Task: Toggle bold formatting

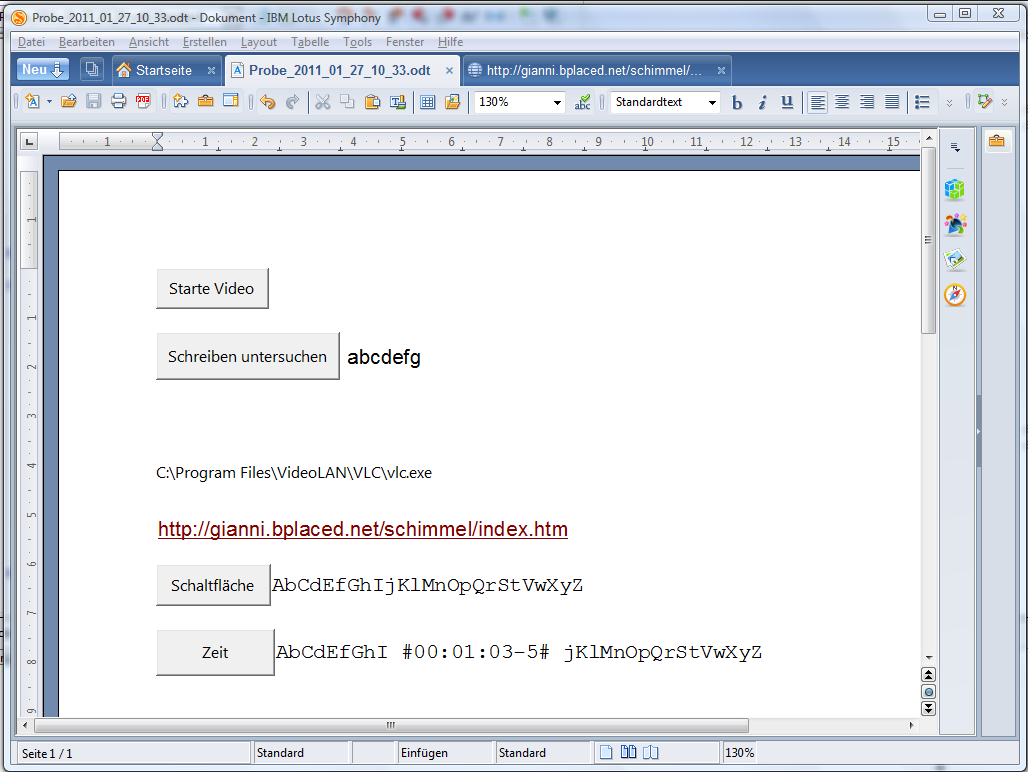Action: coord(737,102)
